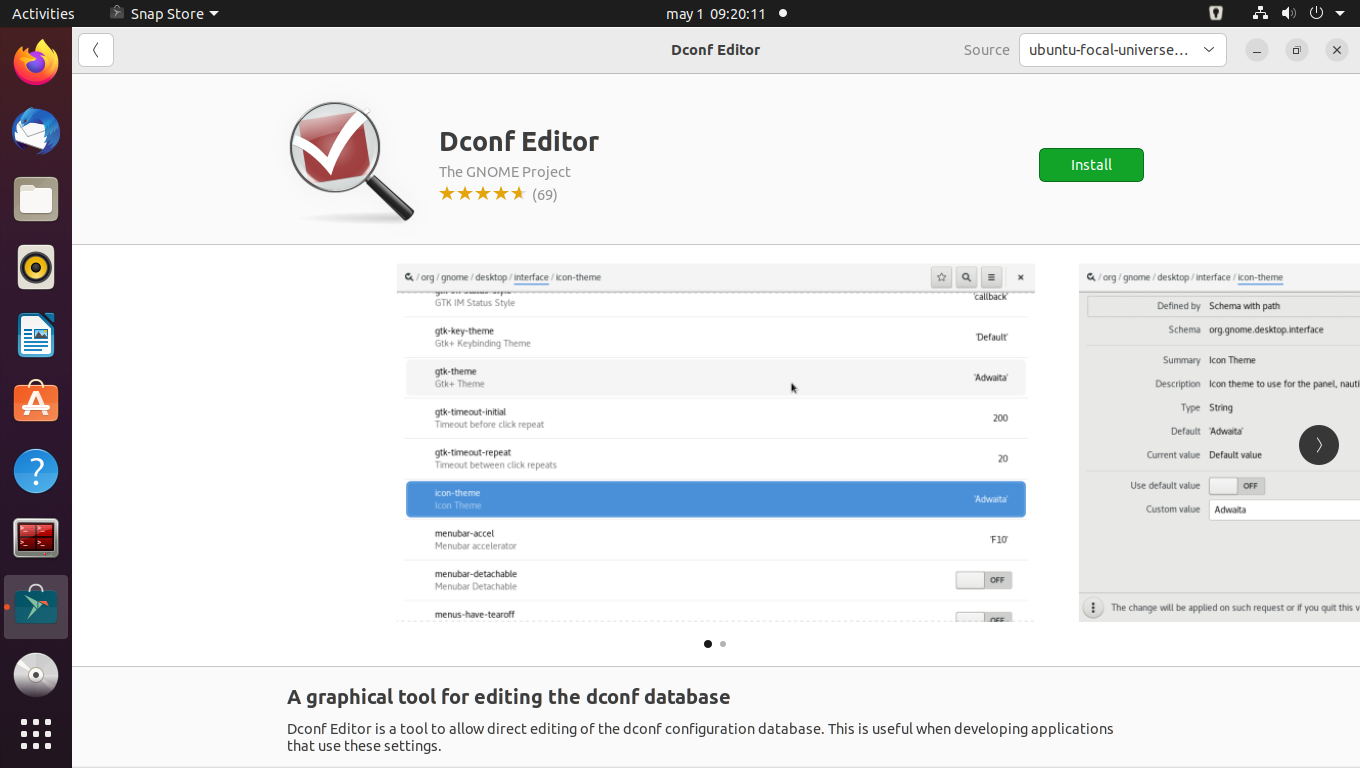Click the Source label in the header
This screenshot has width=1360, height=768.
click(987, 50)
